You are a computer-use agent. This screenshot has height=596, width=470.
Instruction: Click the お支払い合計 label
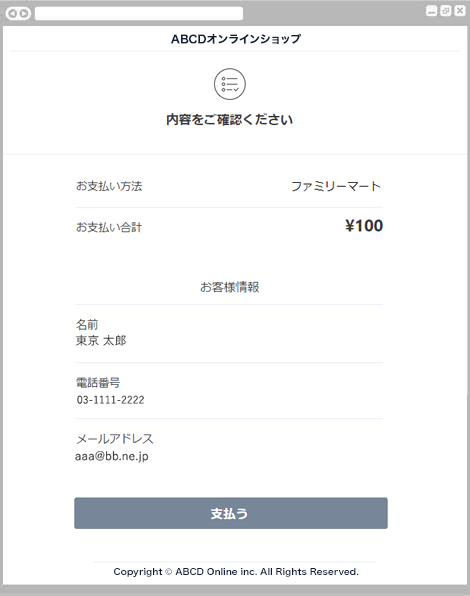click(109, 227)
